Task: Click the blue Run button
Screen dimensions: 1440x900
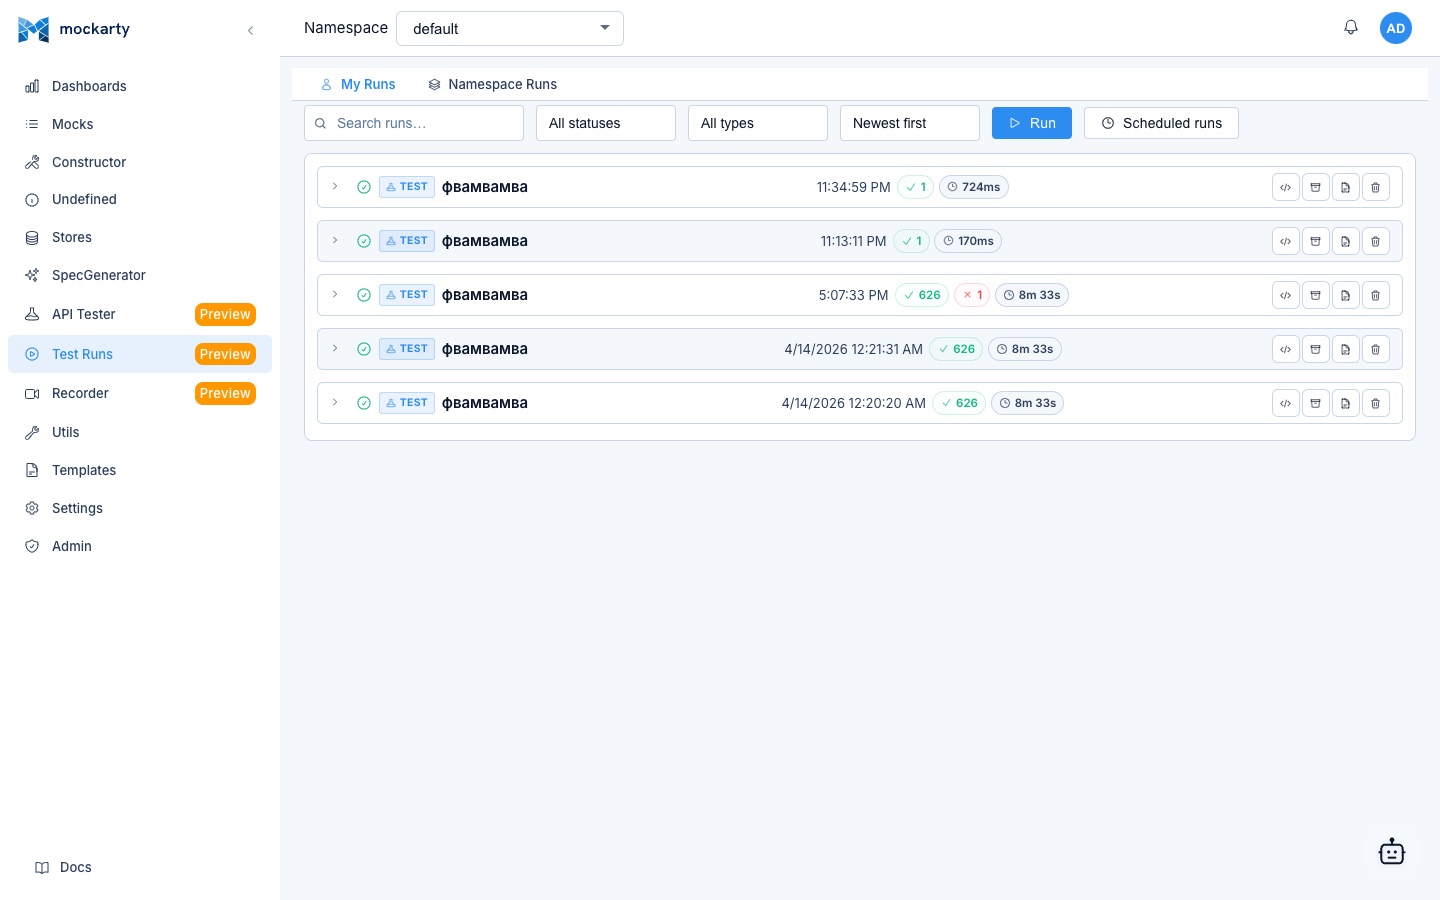Action: (1032, 123)
